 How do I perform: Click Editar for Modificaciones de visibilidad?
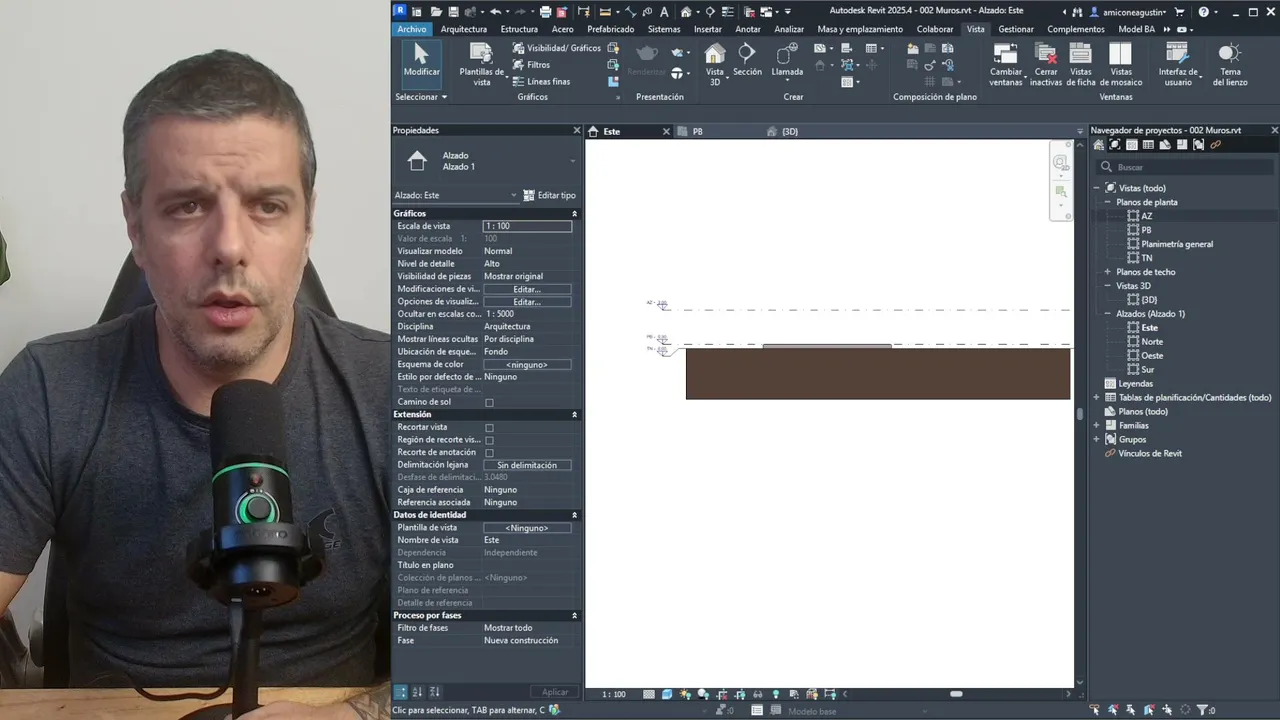pos(527,289)
